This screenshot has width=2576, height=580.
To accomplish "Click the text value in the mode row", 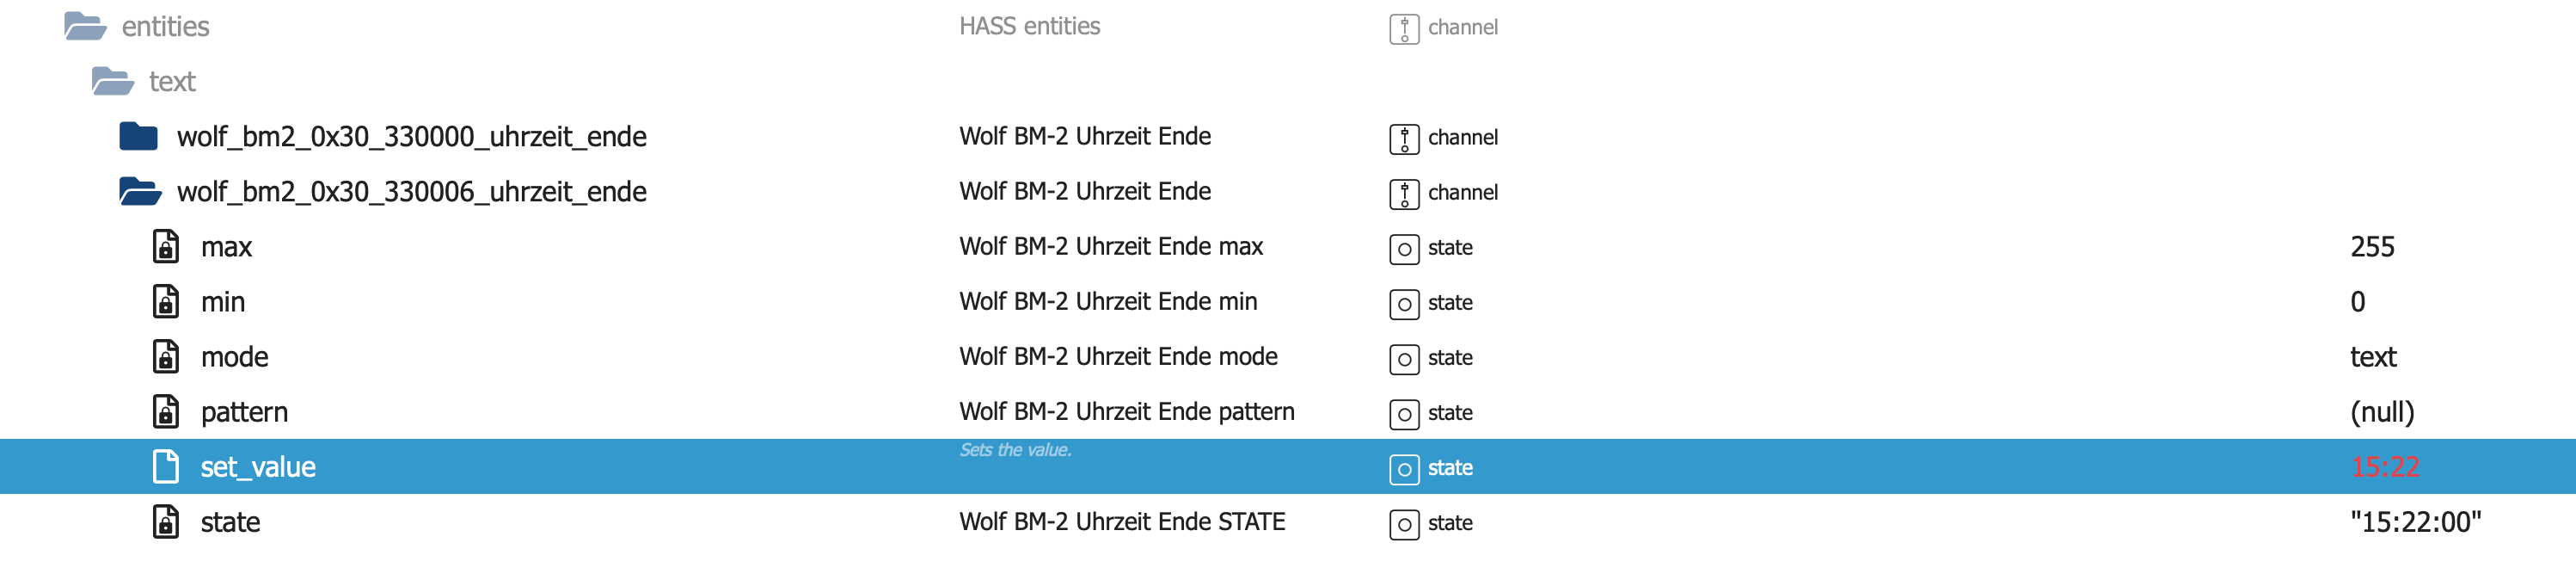I will (x=2372, y=357).
